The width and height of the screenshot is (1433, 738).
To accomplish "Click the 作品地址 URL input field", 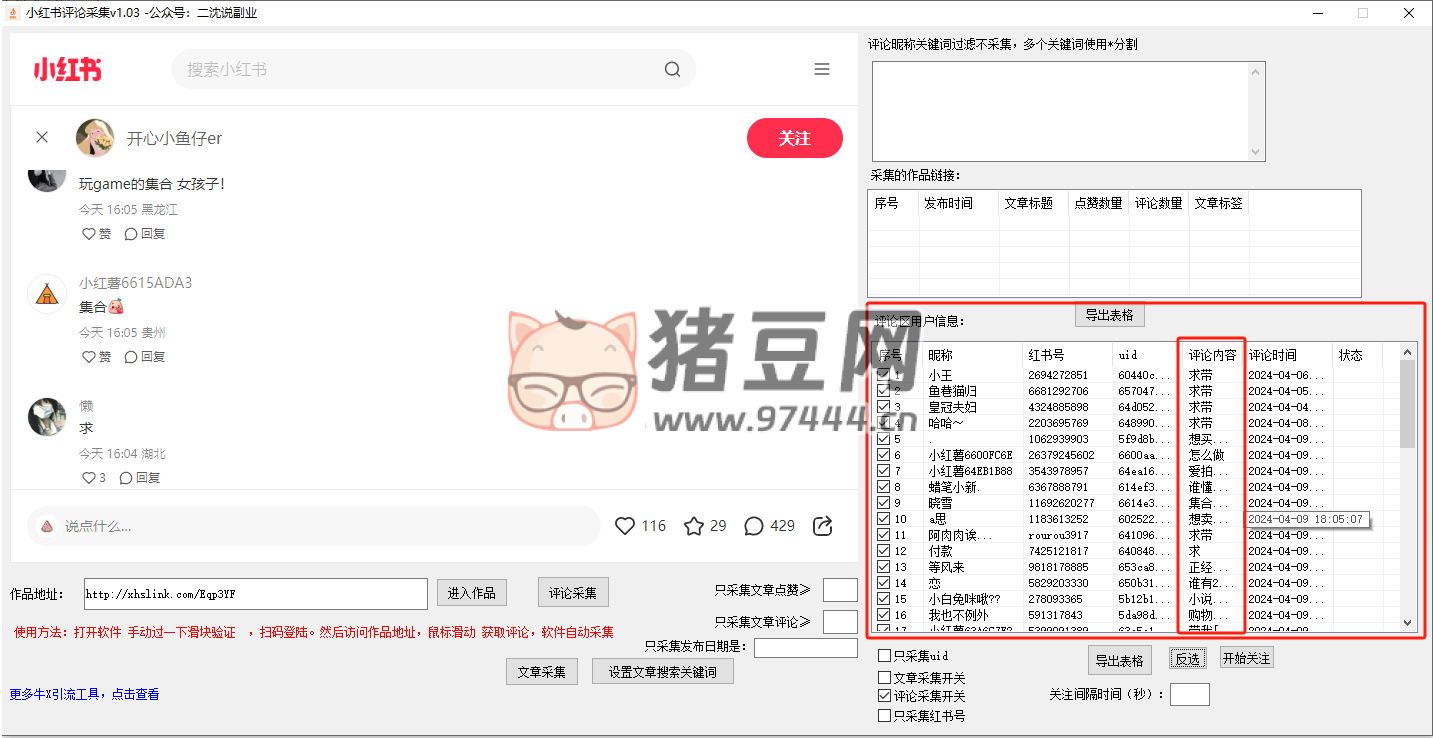I will [255, 594].
